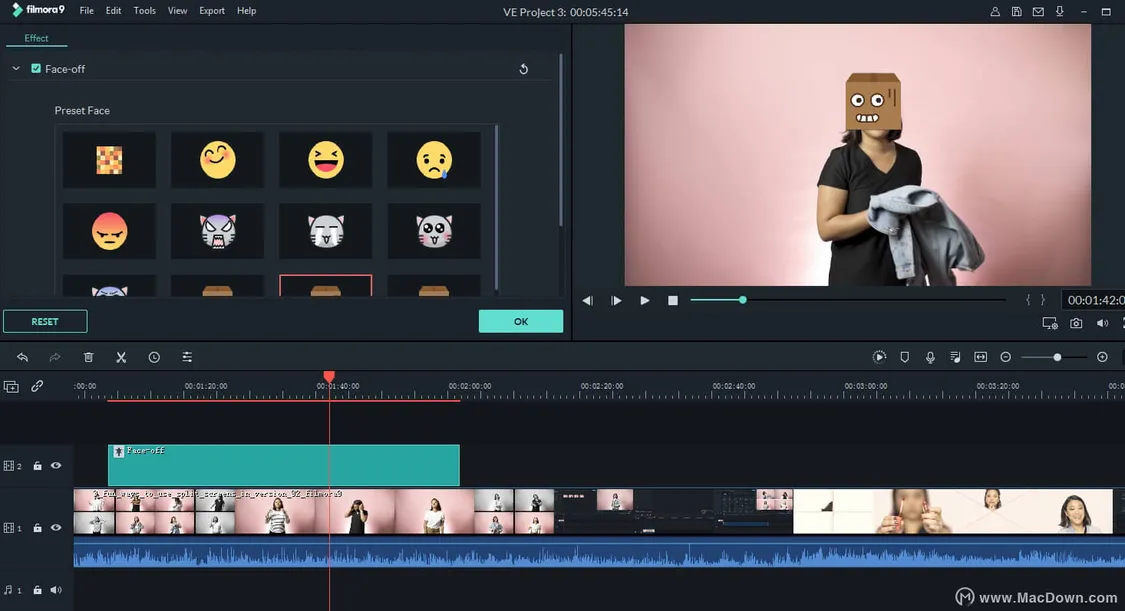This screenshot has height=611, width=1125.
Task: Uncheck the Face-off effect checkbox
Action: pos(36,69)
